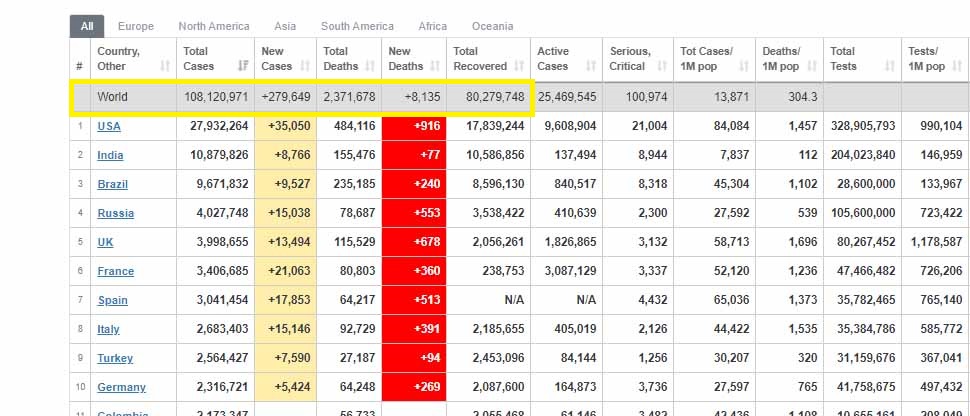
Task: Click India total cases 10,879,826 cell
Action: tap(215, 155)
